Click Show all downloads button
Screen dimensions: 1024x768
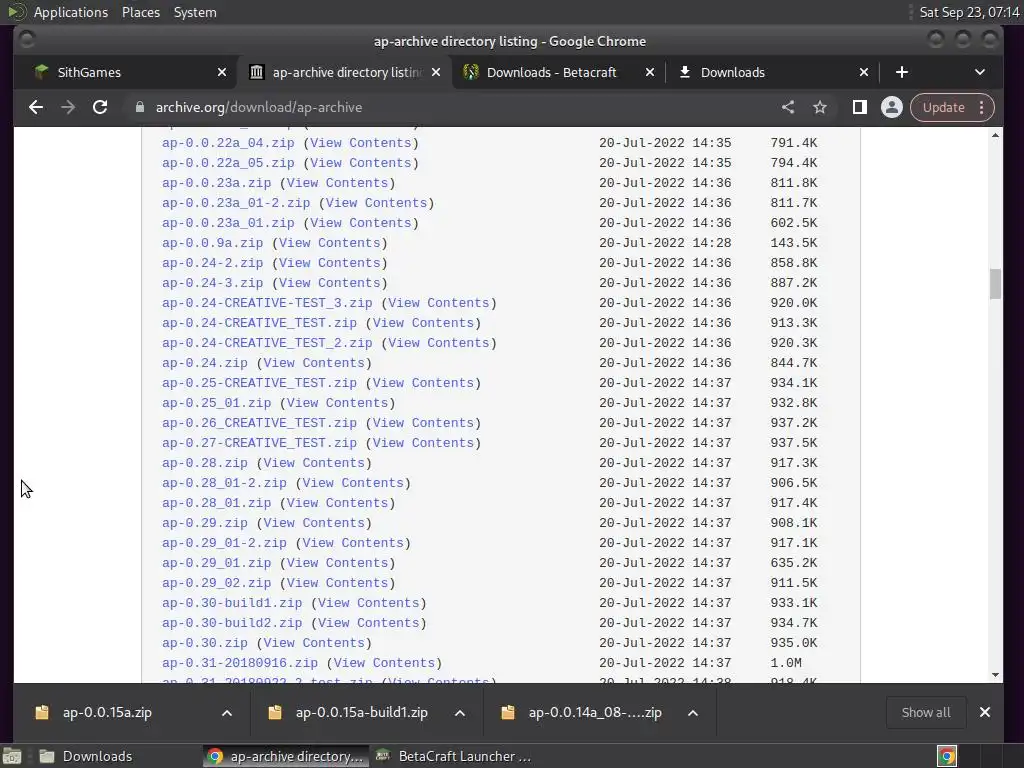pos(926,712)
